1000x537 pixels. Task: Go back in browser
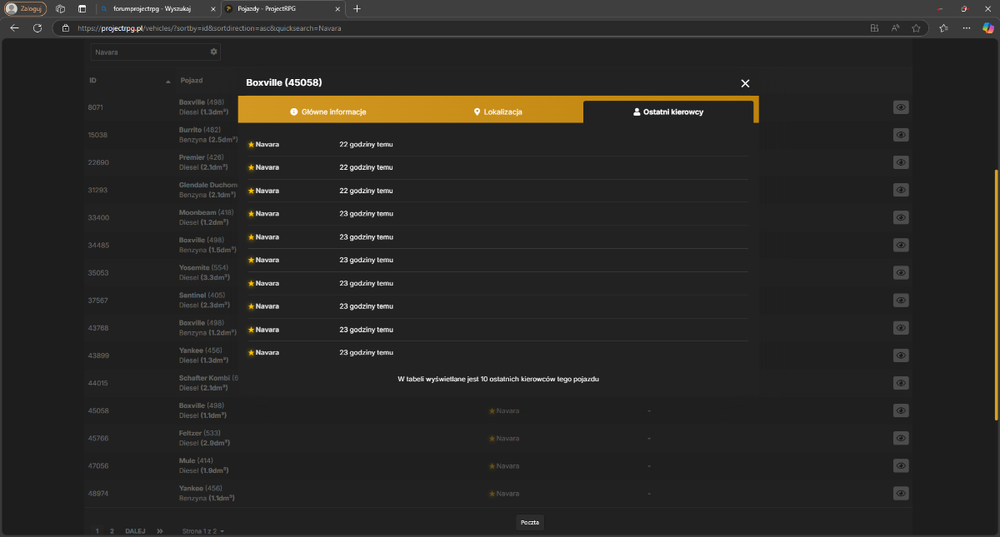[x=15, y=28]
